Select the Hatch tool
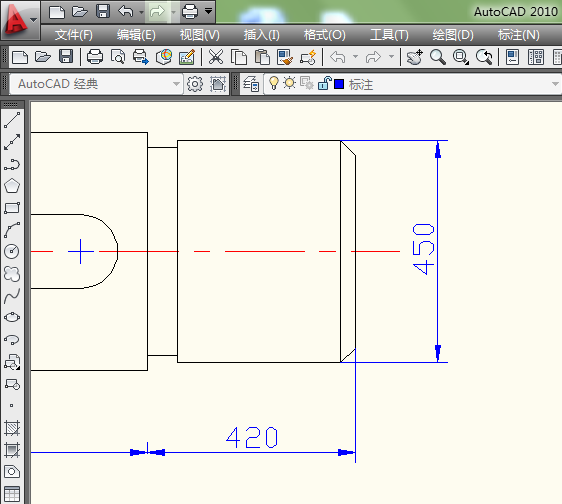This screenshot has width=562, height=504. [12, 428]
